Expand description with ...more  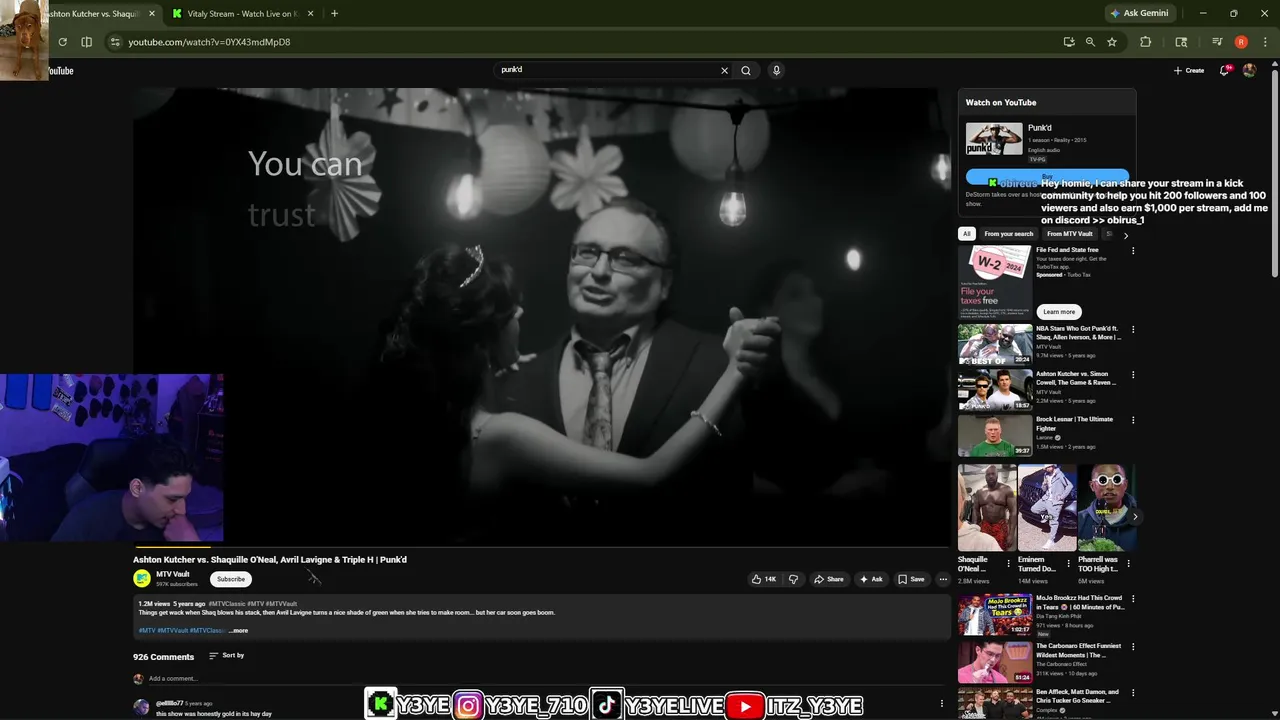[x=238, y=631]
